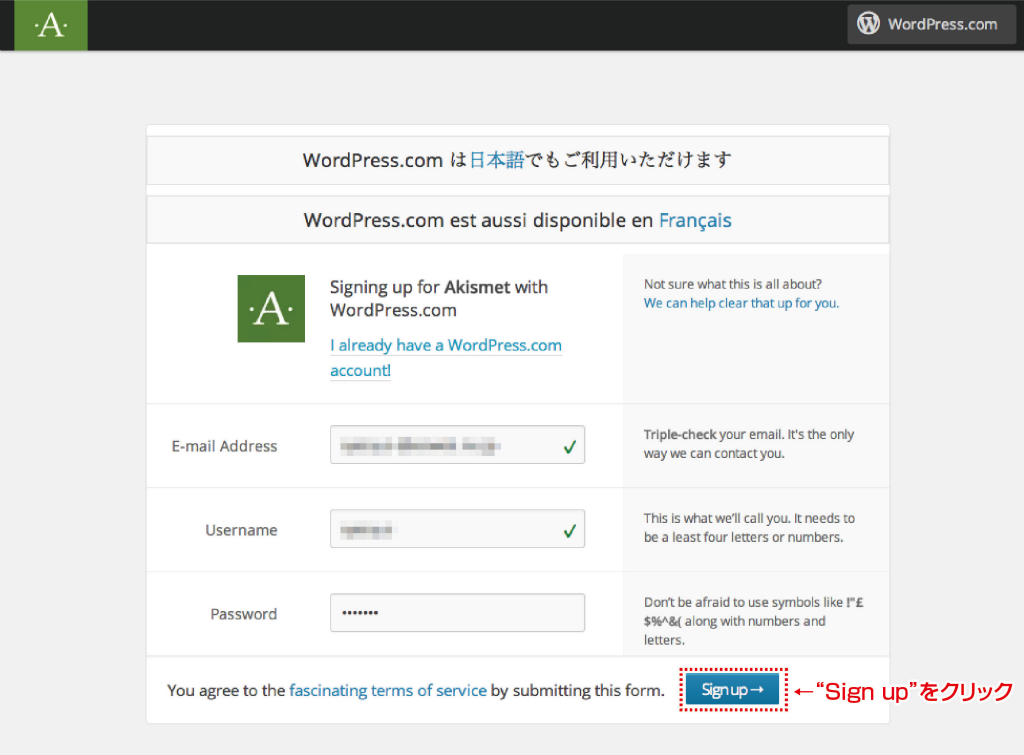Open 'We can help clear that up for you' link
The width and height of the screenshot is (1024, 755).
point(741,303)
